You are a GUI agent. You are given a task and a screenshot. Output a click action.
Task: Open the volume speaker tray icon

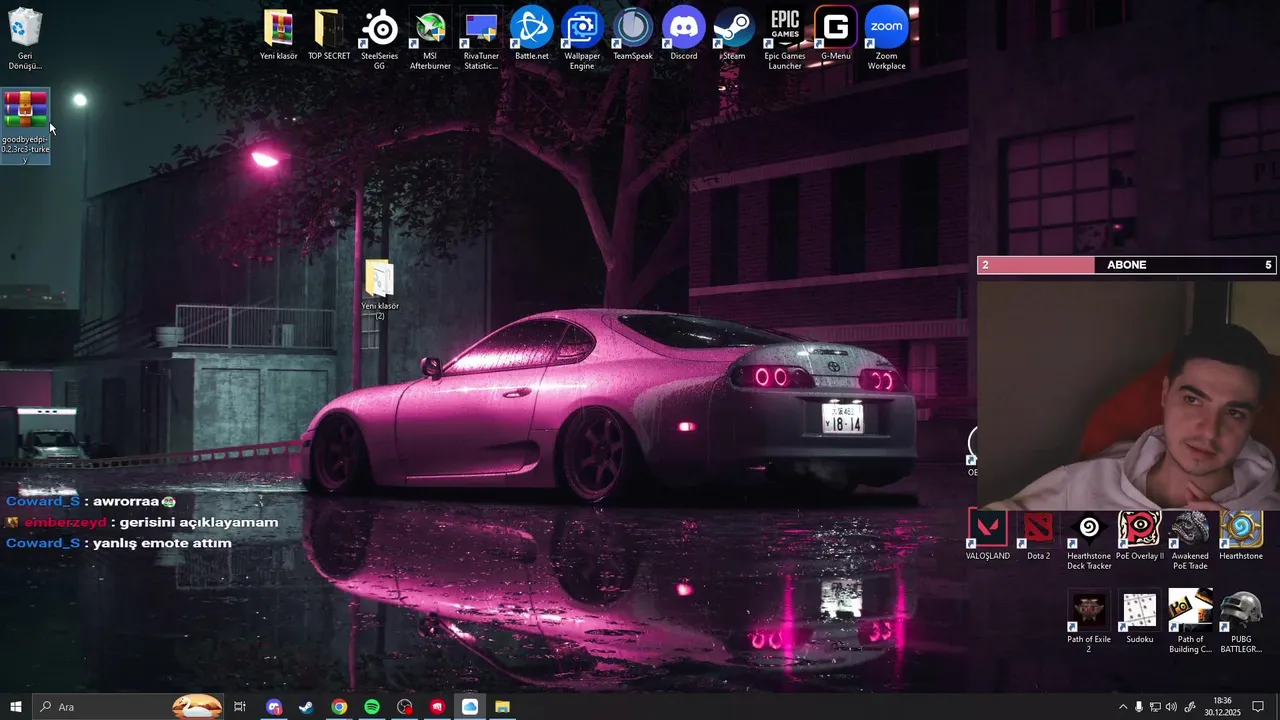coord(1171,707)
